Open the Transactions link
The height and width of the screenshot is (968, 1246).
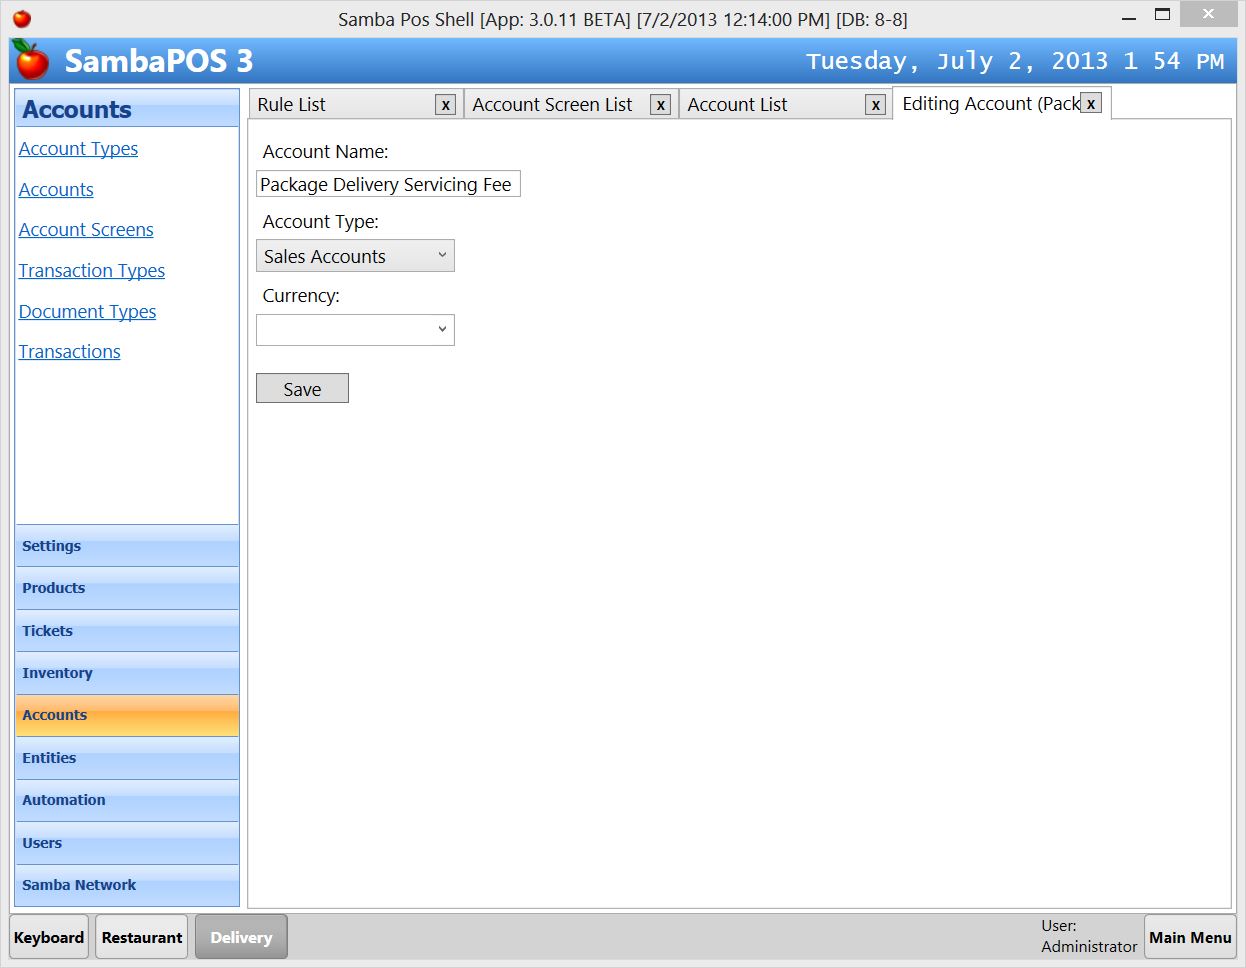pos(69,351)
